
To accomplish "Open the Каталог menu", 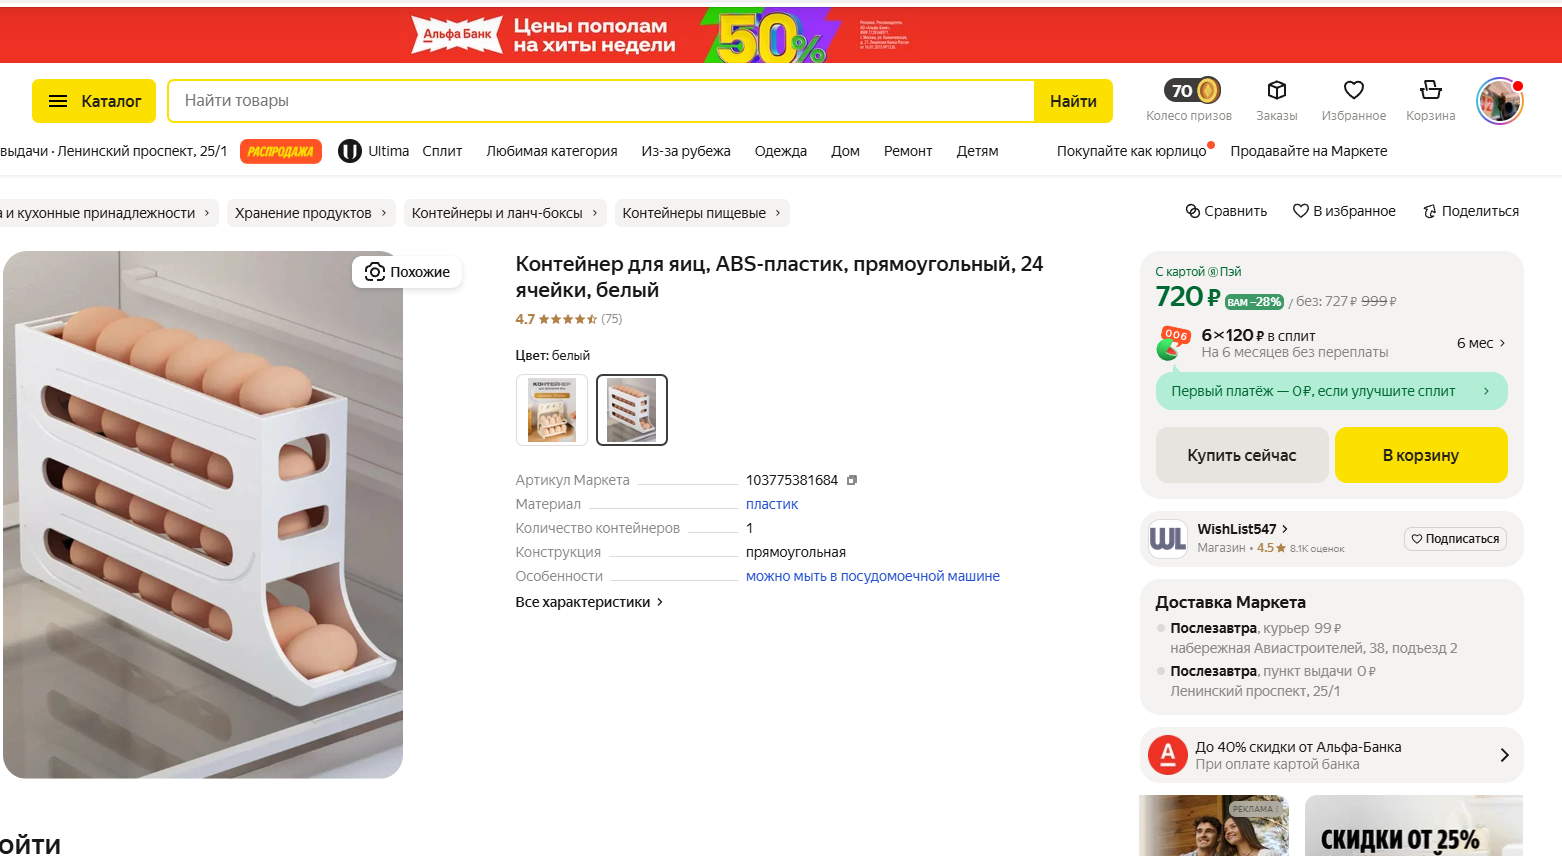I will (x=94, y=101).
